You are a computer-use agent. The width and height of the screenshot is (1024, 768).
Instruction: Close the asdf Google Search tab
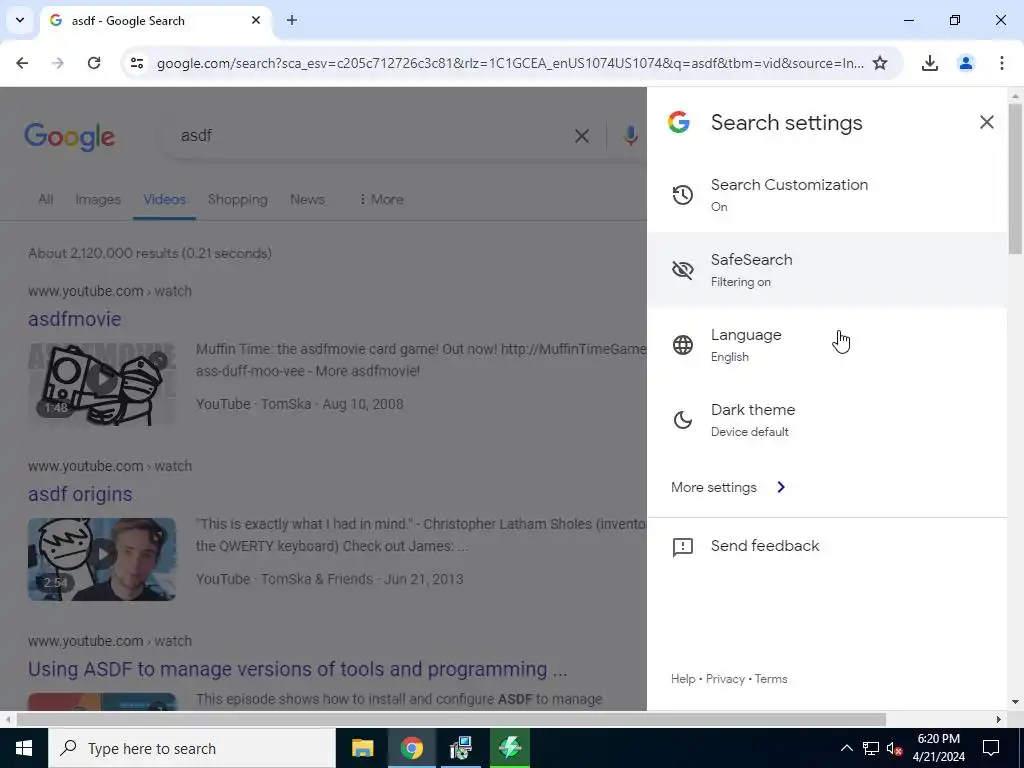coord(256,20)
